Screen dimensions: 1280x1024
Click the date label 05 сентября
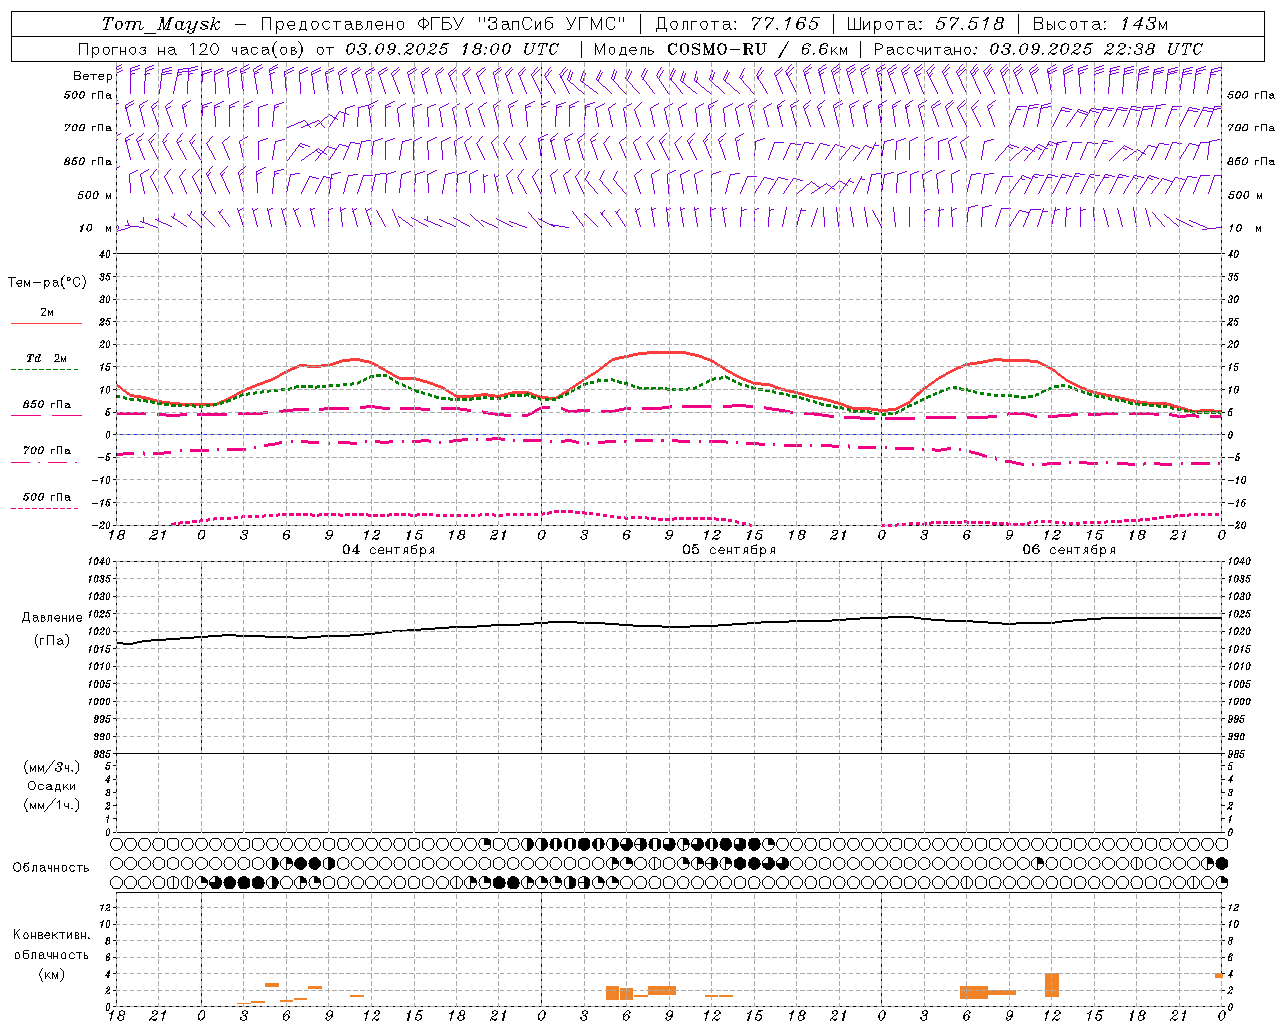click(729, 550)
